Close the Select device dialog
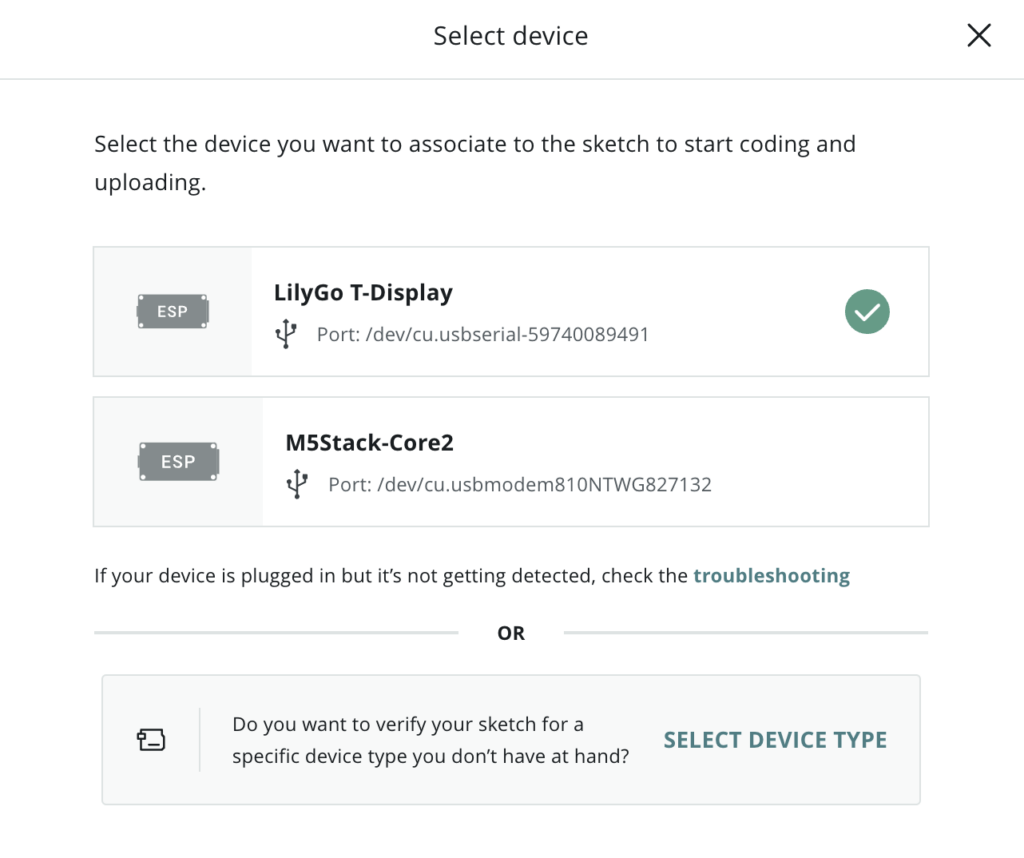The height and width of the screenshot is (858, 1024). [979, 35]
